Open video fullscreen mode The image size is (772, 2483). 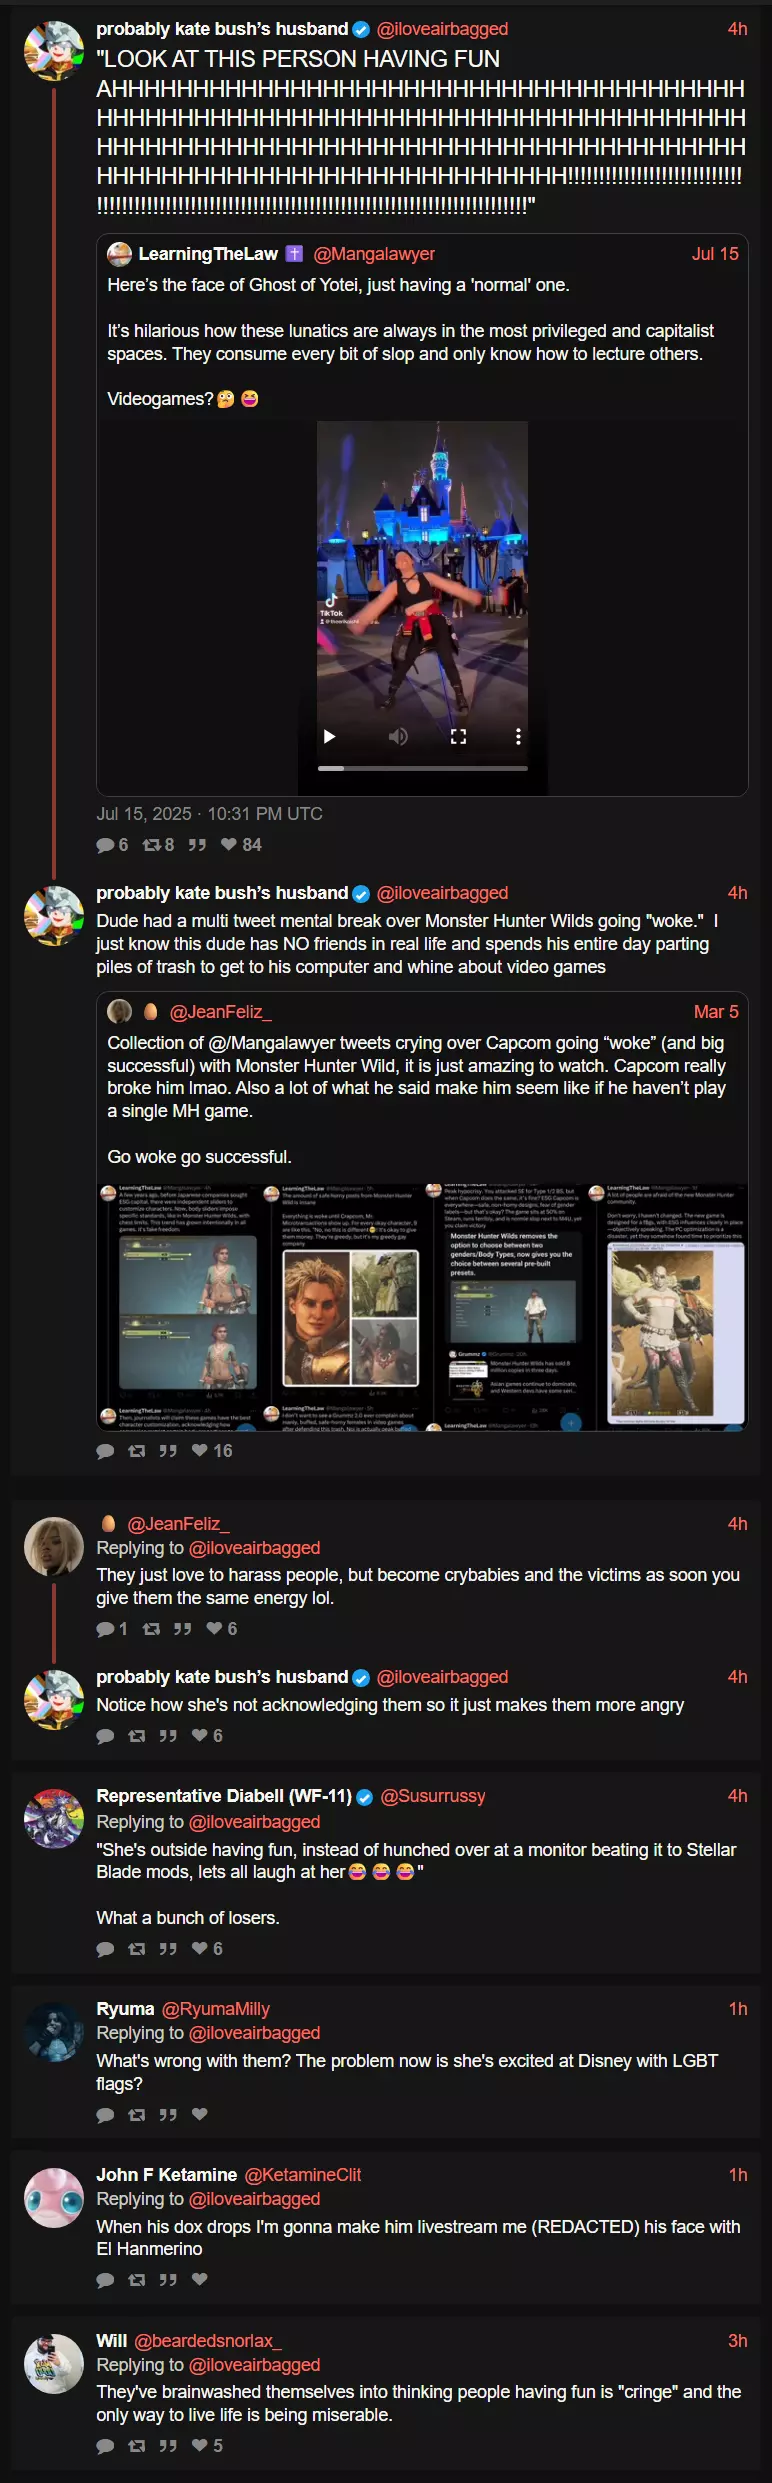click(x=458, y=736)
